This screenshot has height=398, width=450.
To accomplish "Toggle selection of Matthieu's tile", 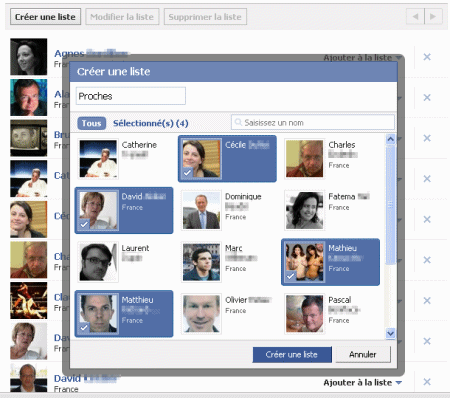I will pos(124,314).
